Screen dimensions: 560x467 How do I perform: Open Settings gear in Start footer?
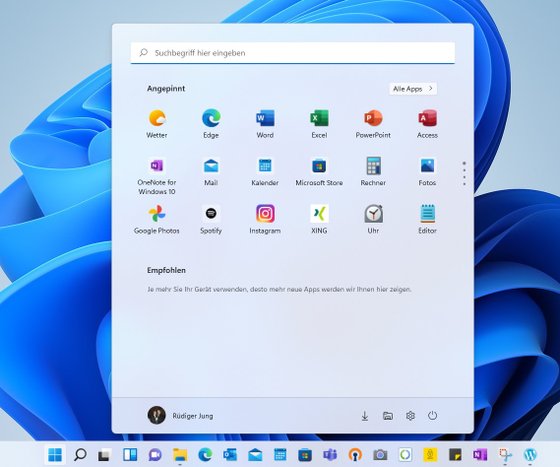click(x=410, y=416)
